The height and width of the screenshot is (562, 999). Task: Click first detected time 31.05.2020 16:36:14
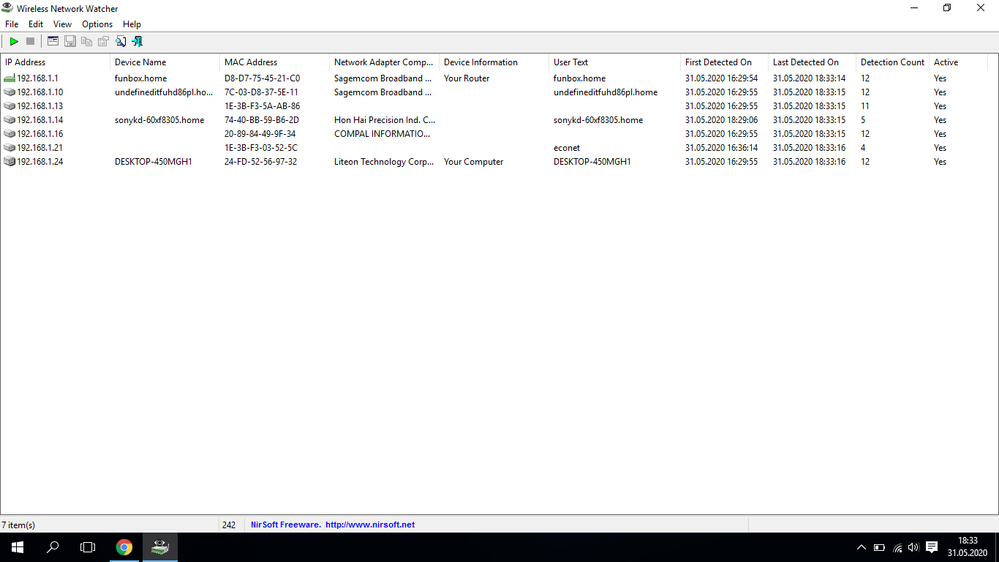pos(721,148)
